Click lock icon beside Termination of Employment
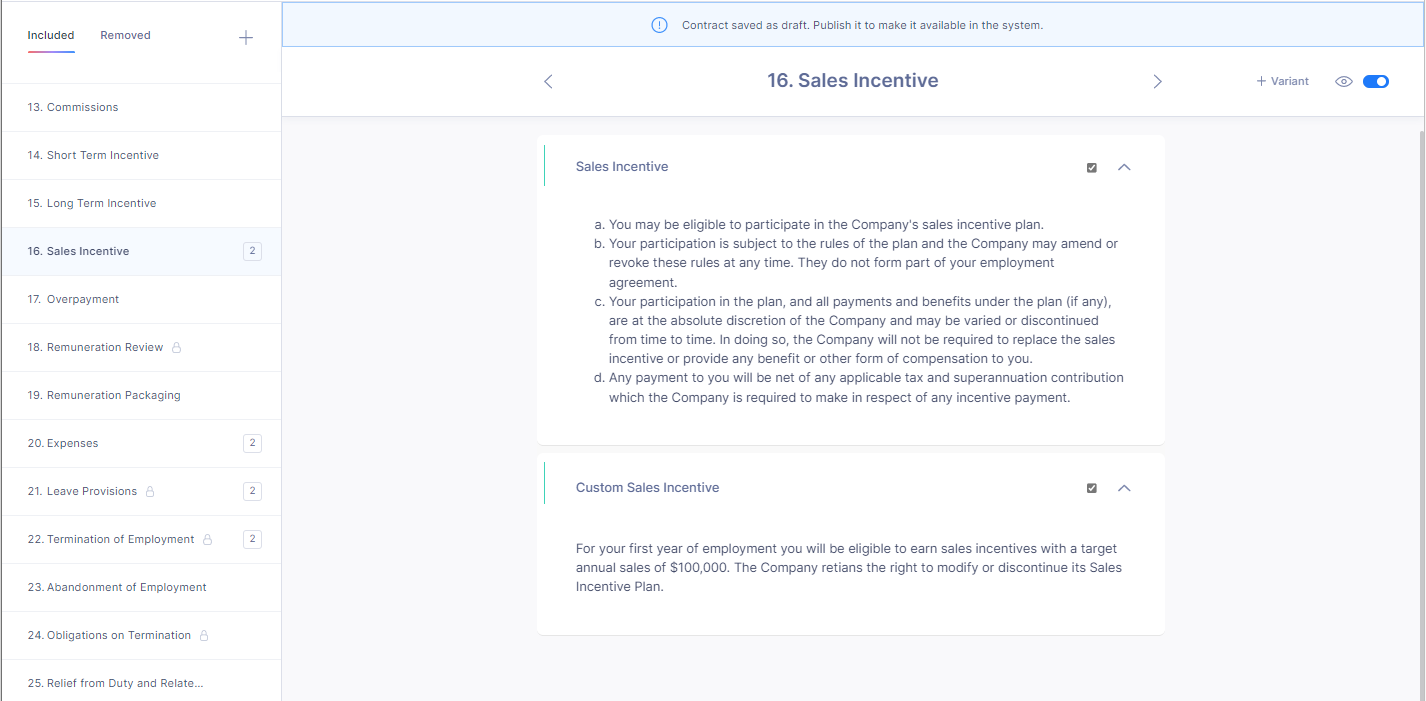This screenshot has width=1426, height=701. 208,540
